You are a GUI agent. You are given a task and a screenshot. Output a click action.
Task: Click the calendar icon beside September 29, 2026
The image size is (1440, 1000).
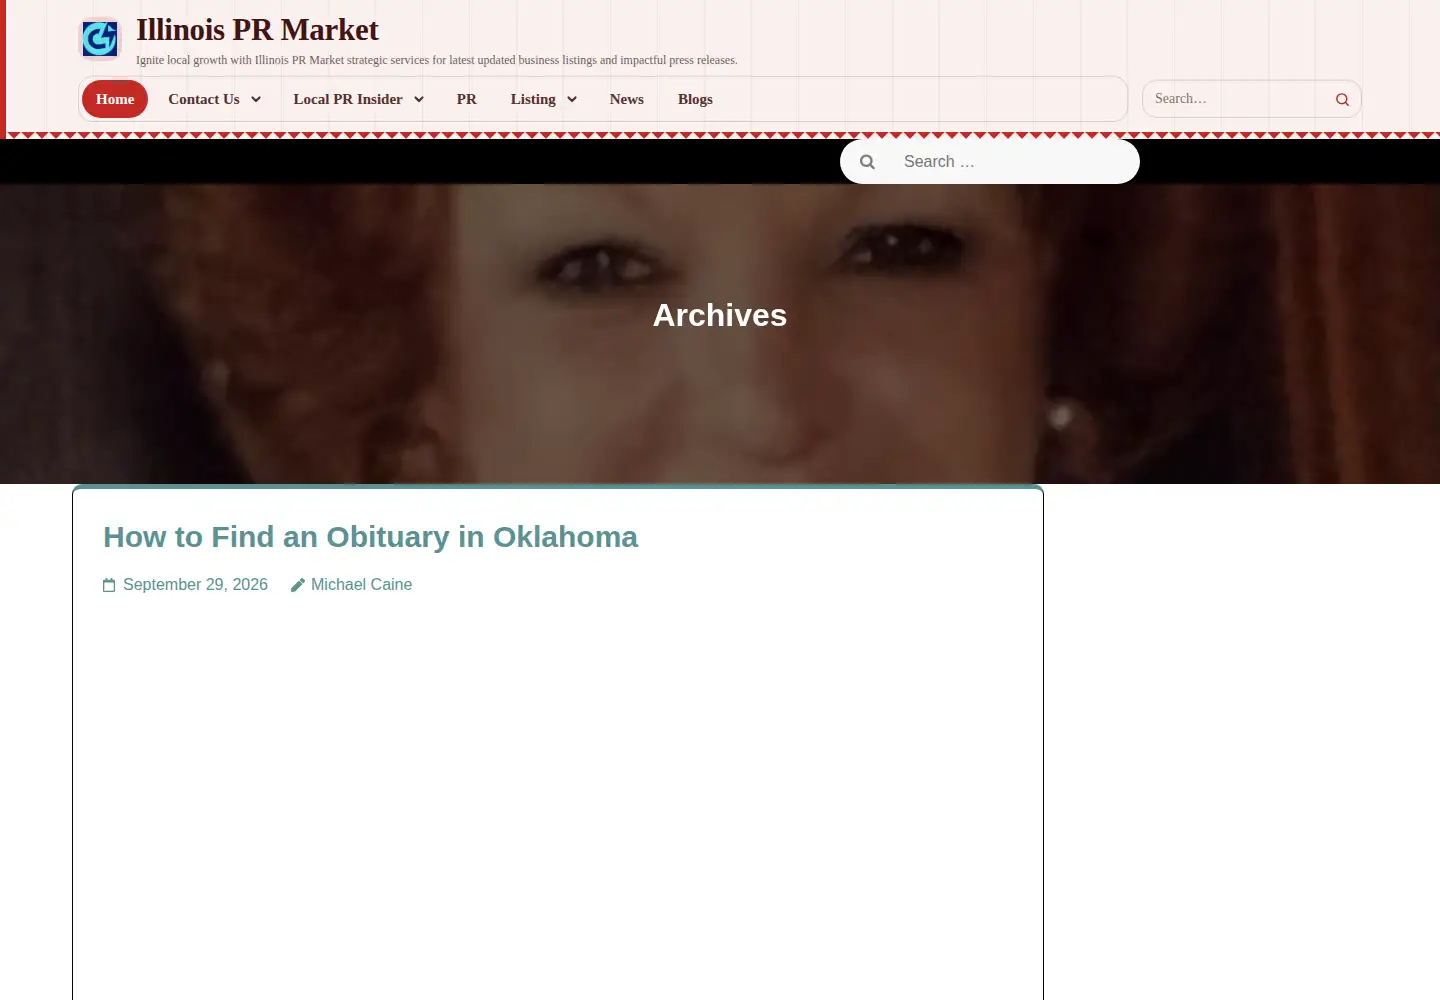click(x=109, y=585)
